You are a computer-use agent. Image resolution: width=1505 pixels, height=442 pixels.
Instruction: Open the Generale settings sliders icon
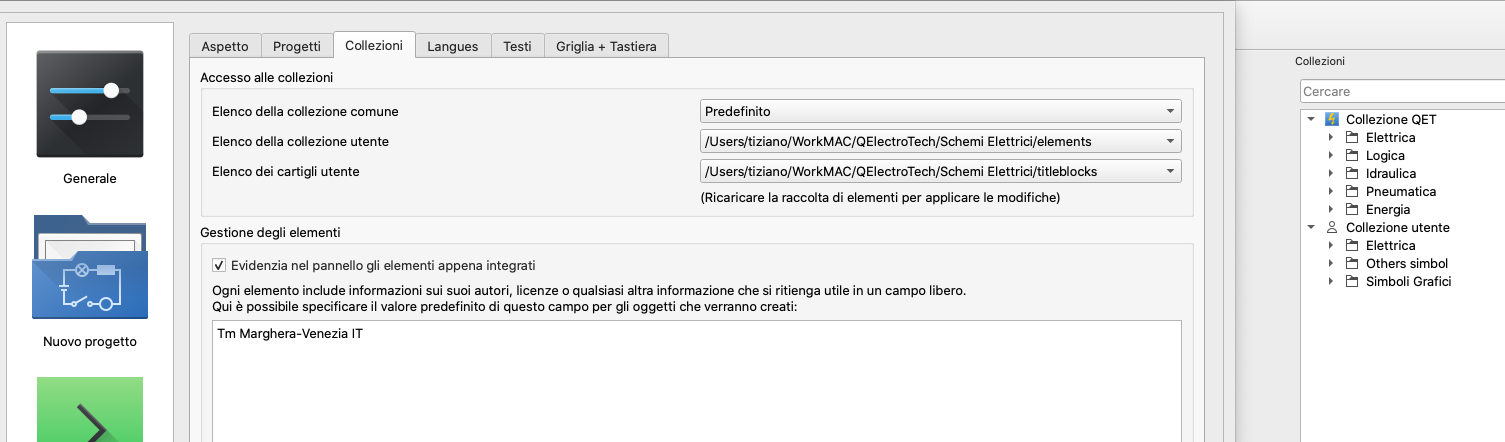point(89,104)
